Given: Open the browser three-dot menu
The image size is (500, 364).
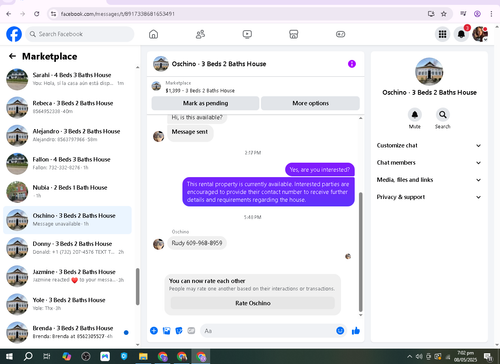Looking at the screenshot, I should coord(491,14).
